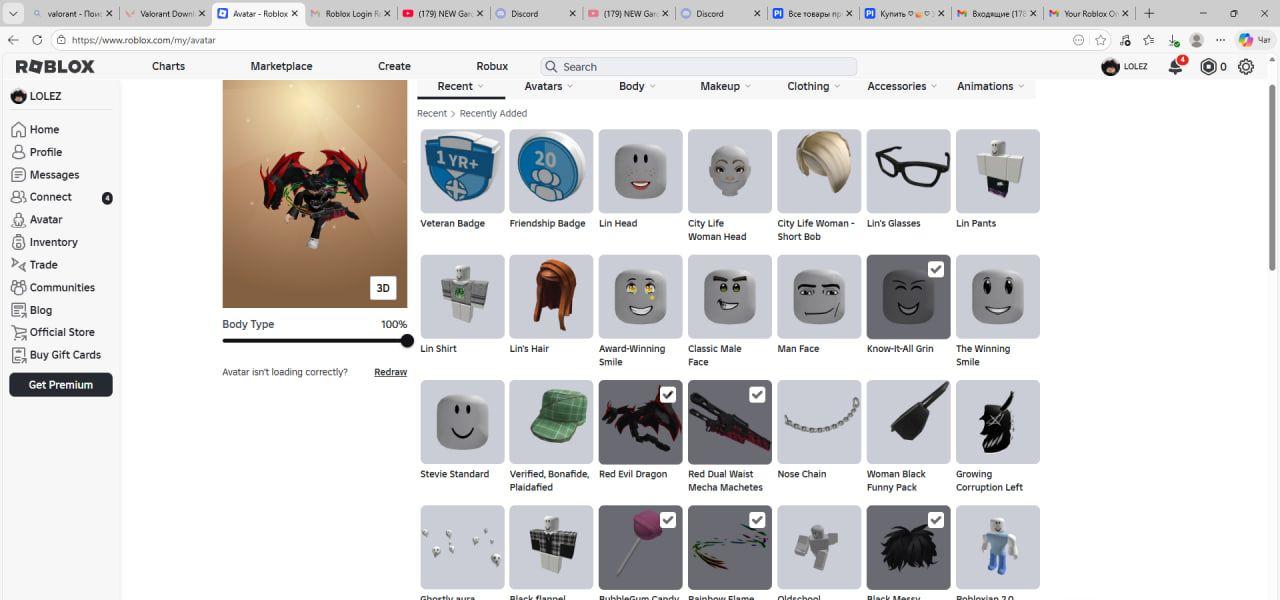The height and width of the screenshot is (600, 1280).
Task: Expand the Accessories dropdown
Action: [901, 87]
